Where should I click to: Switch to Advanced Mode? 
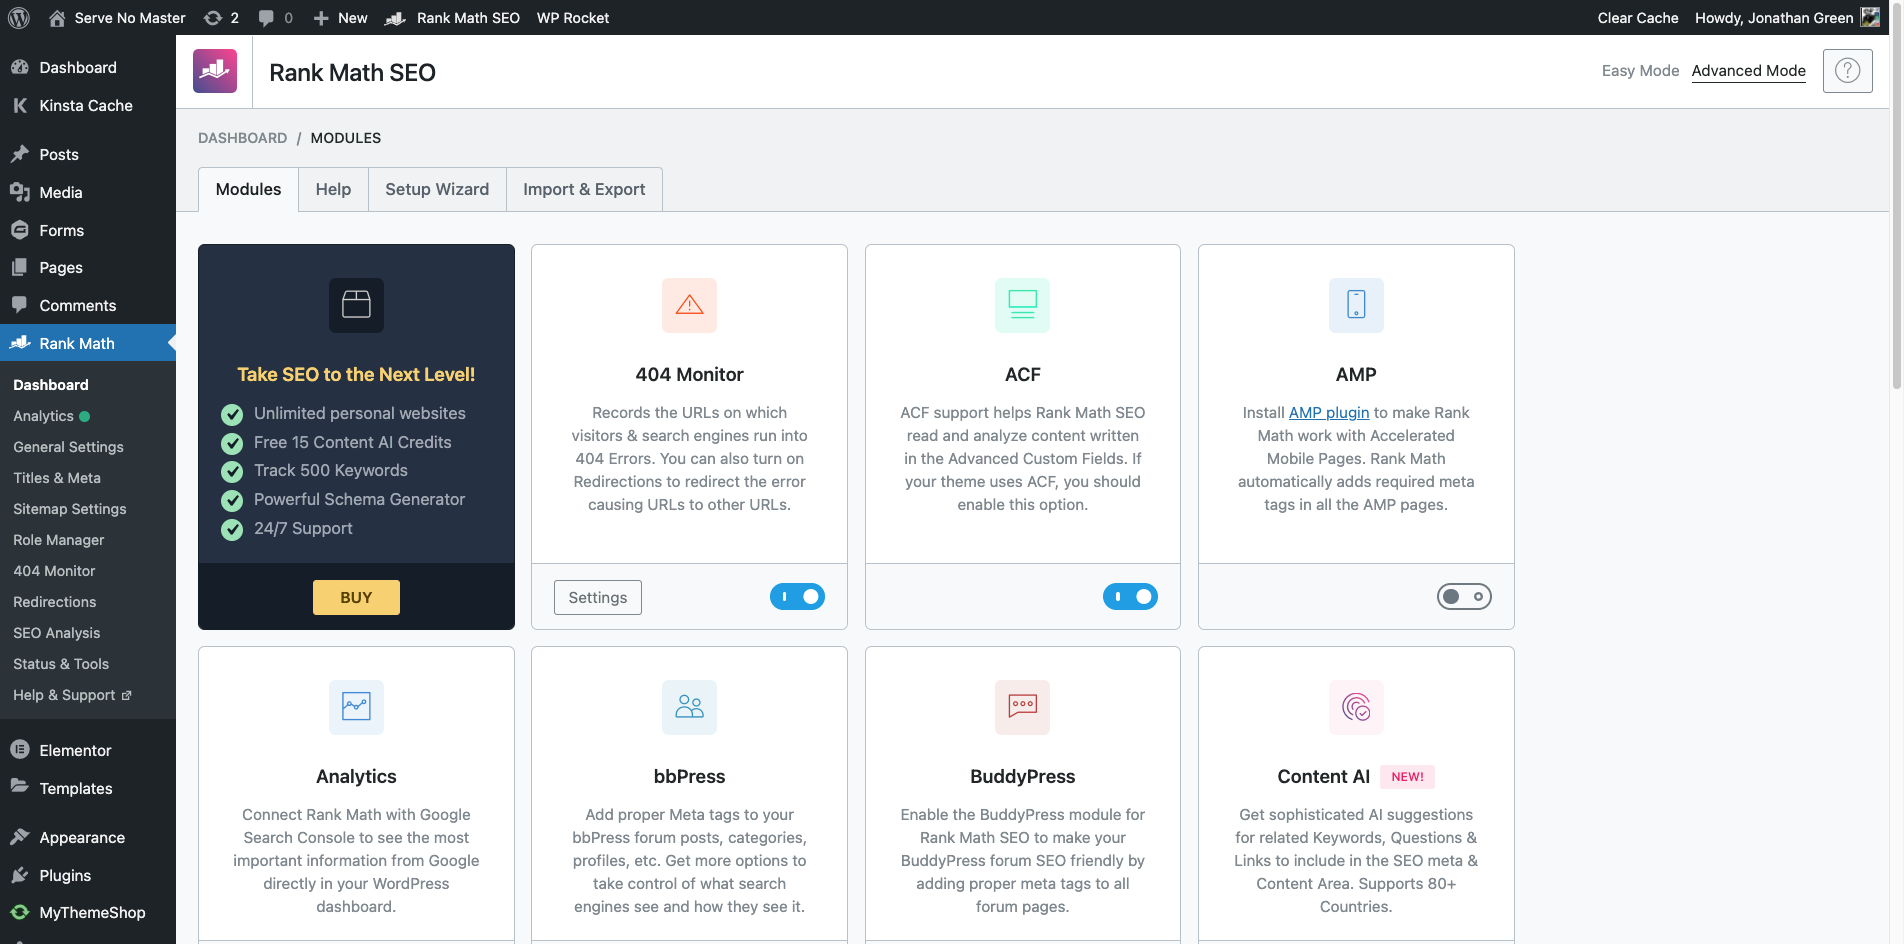coord(1748,70)
